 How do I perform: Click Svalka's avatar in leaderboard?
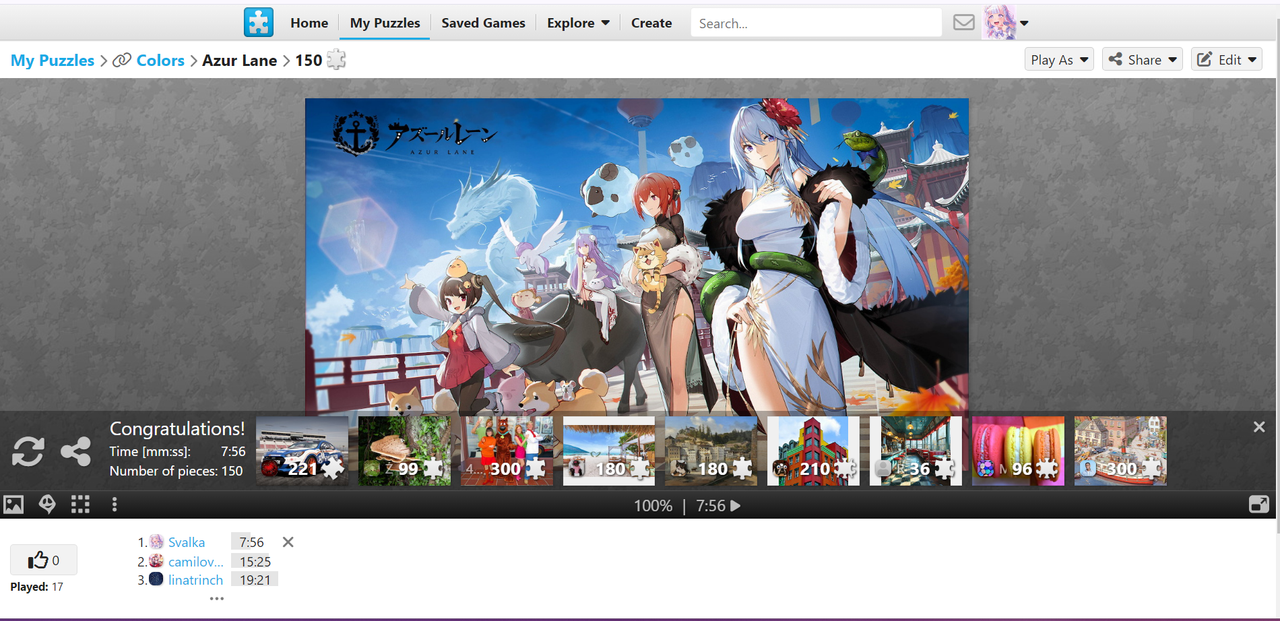point(156,542)
